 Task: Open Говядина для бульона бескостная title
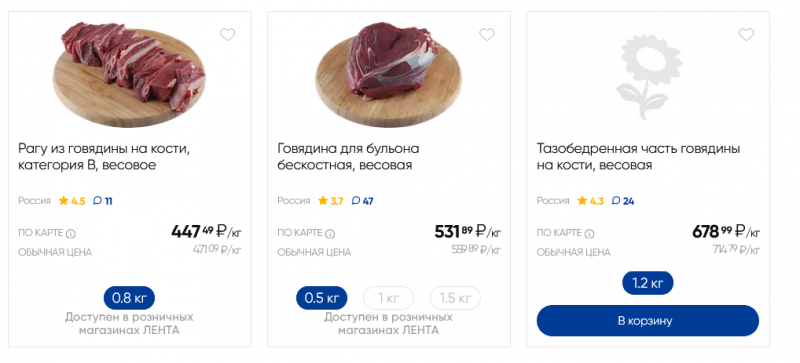tap(348, 157)
